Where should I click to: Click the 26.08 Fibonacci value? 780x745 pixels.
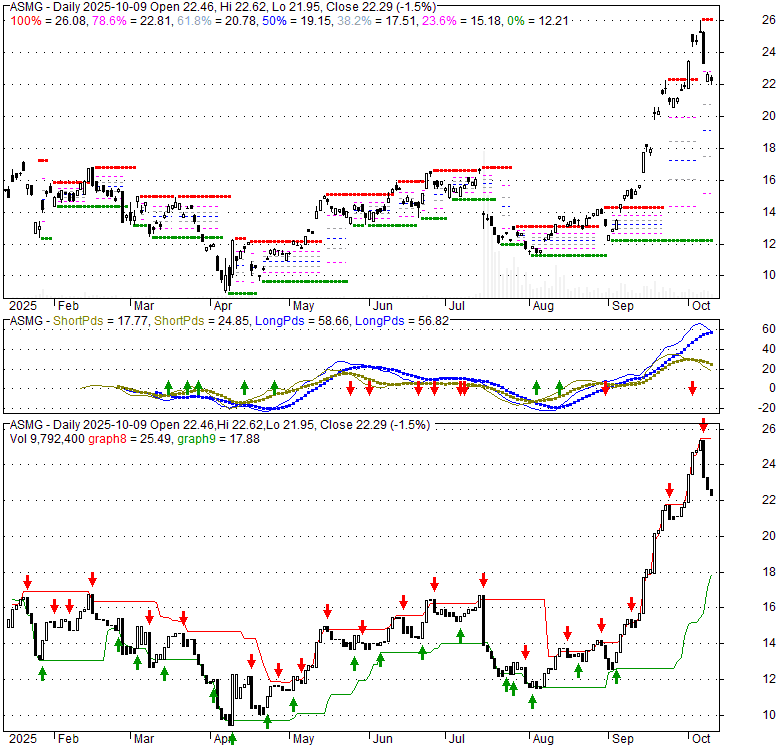[70, 21]
